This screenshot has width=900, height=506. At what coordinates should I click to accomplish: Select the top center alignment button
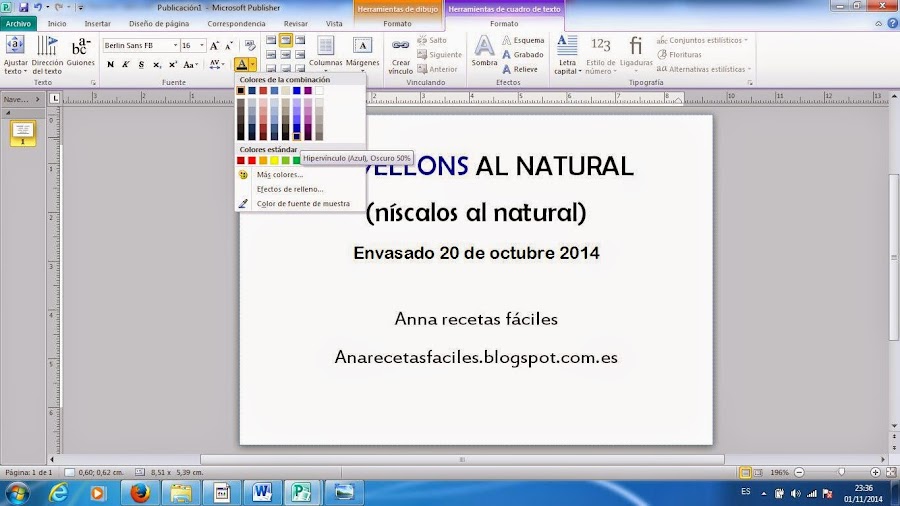[285, 40]
